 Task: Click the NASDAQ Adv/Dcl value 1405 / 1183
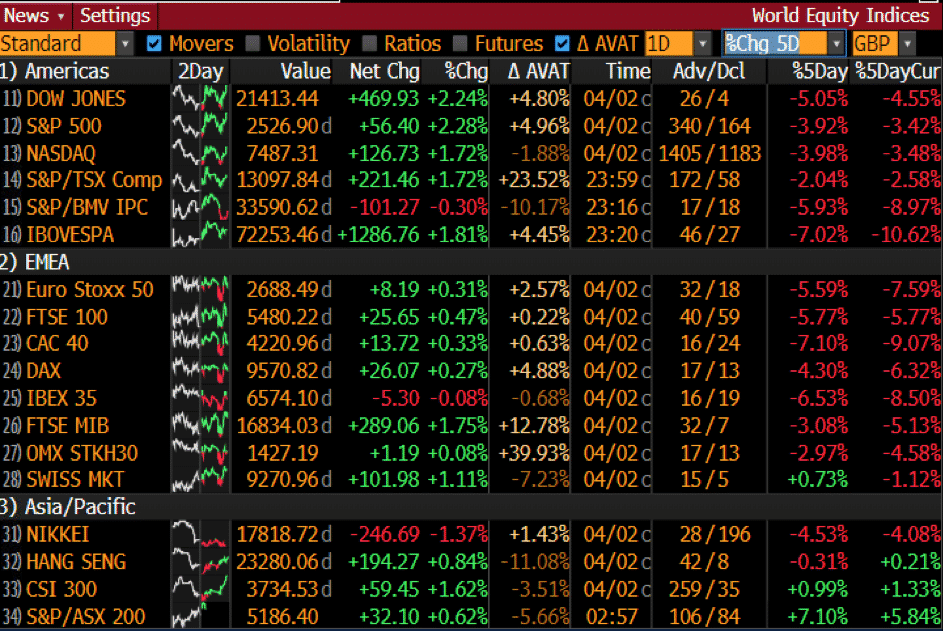(710, 153)
